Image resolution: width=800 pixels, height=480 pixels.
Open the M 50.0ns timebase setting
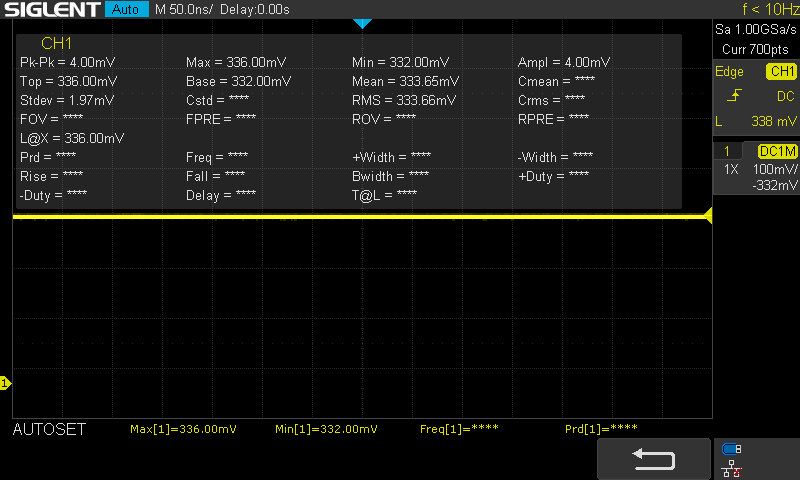coord(184,9)
